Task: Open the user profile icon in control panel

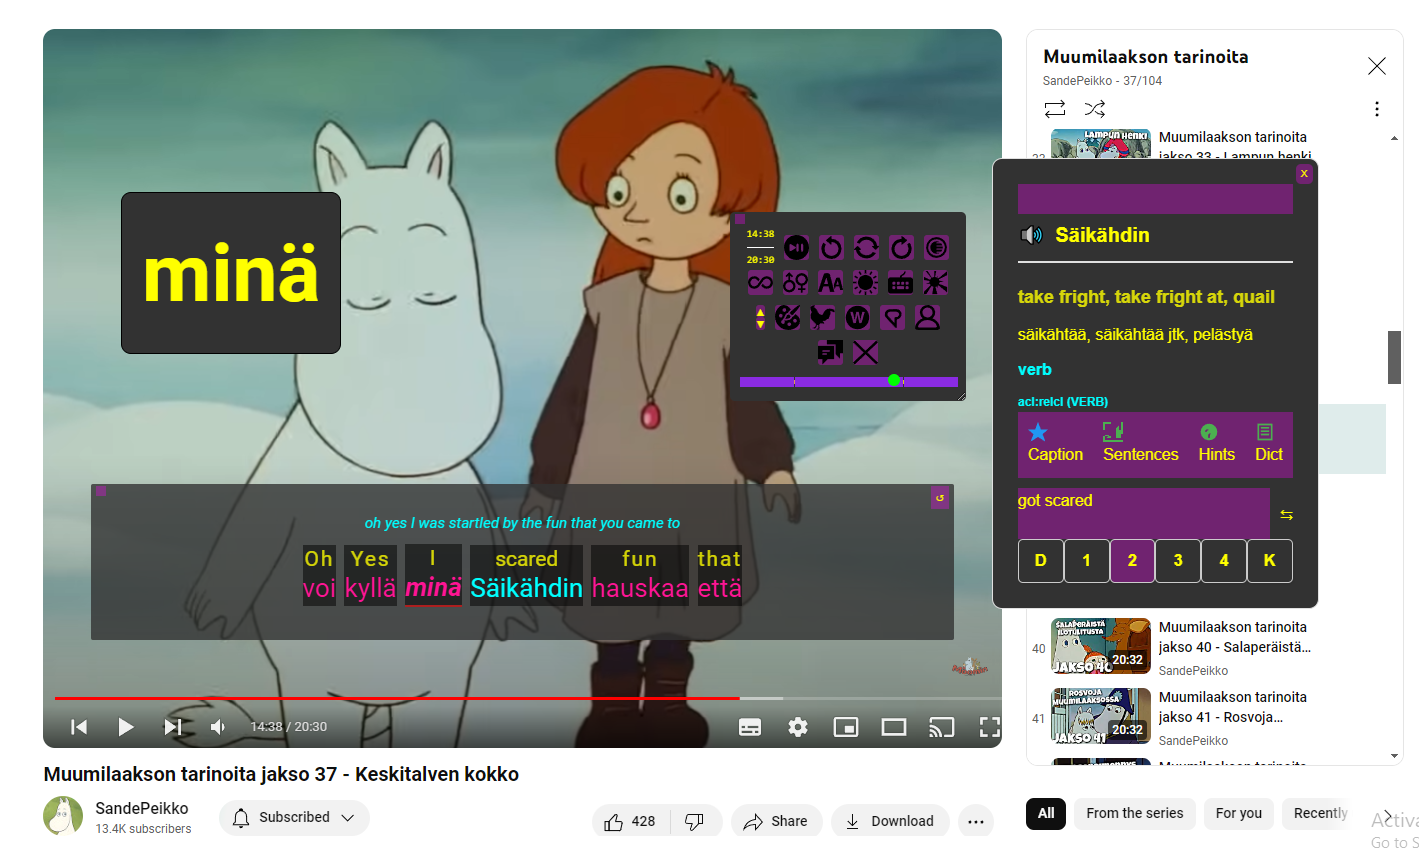Action: (x=928, y=318)
